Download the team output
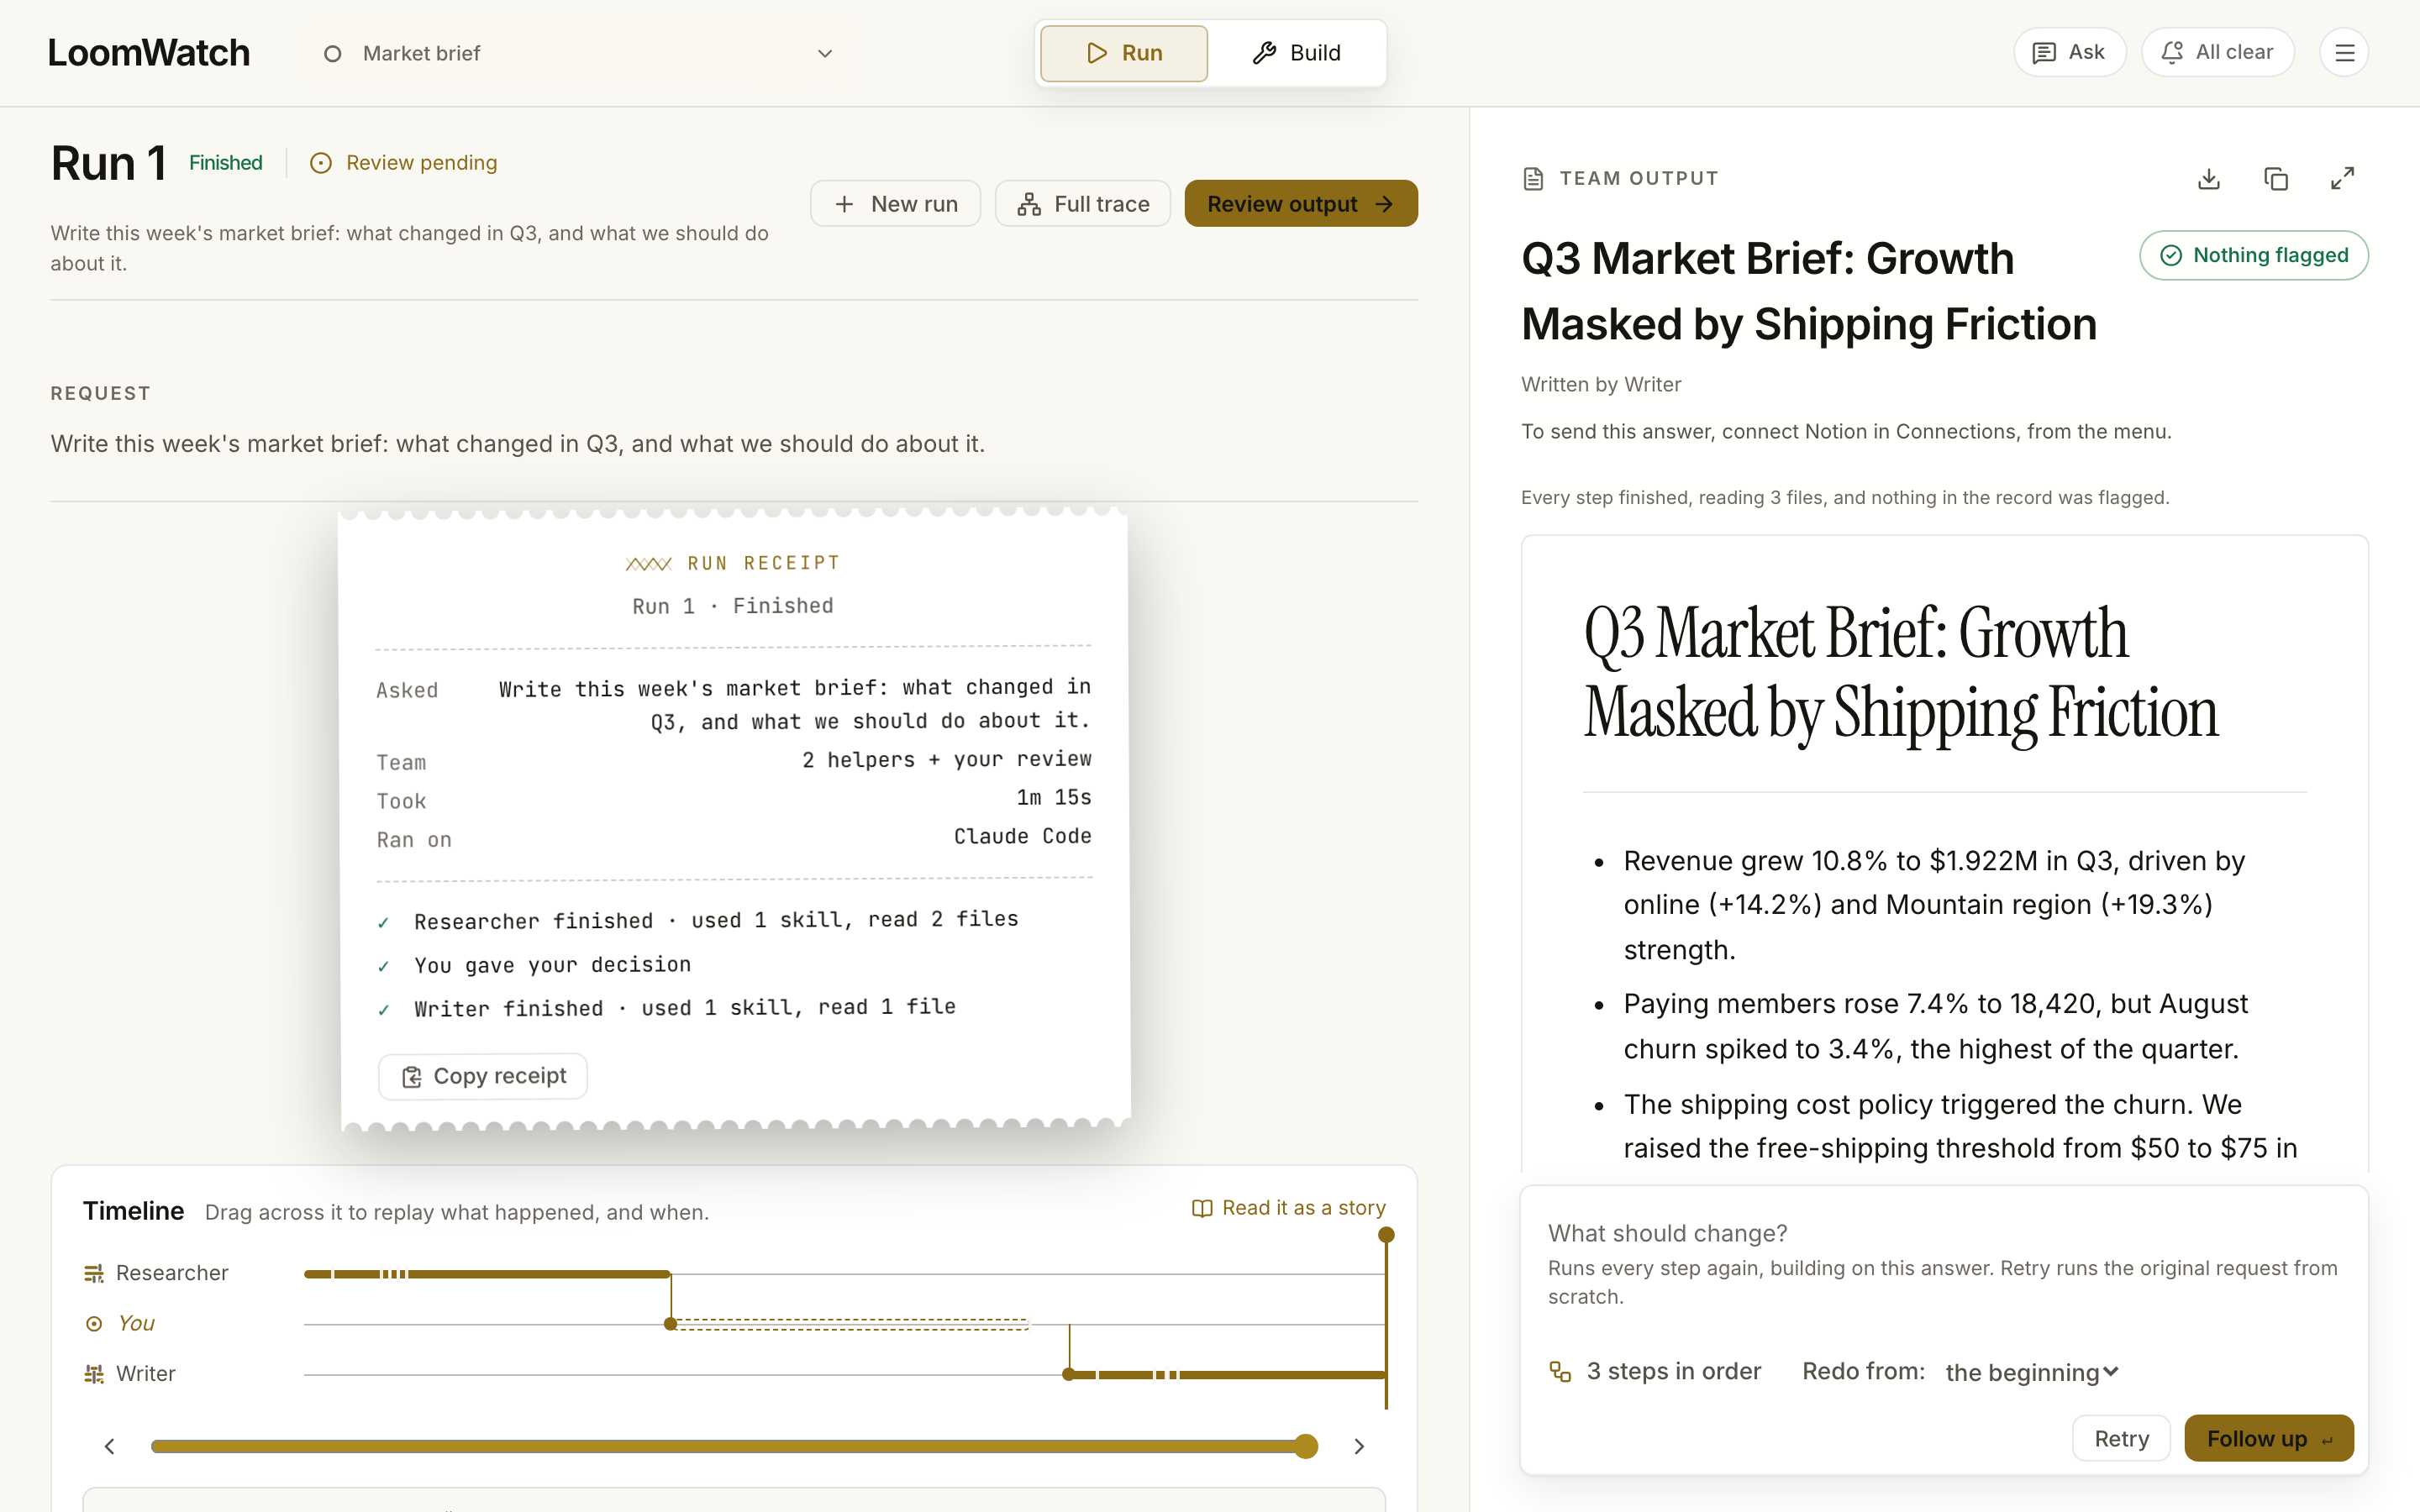Screen dimensions: 2420x1512 2209,179
